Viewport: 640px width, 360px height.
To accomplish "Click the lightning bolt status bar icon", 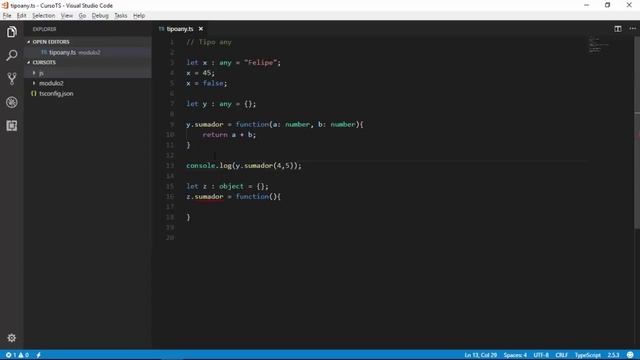I will tap(38, 355).
